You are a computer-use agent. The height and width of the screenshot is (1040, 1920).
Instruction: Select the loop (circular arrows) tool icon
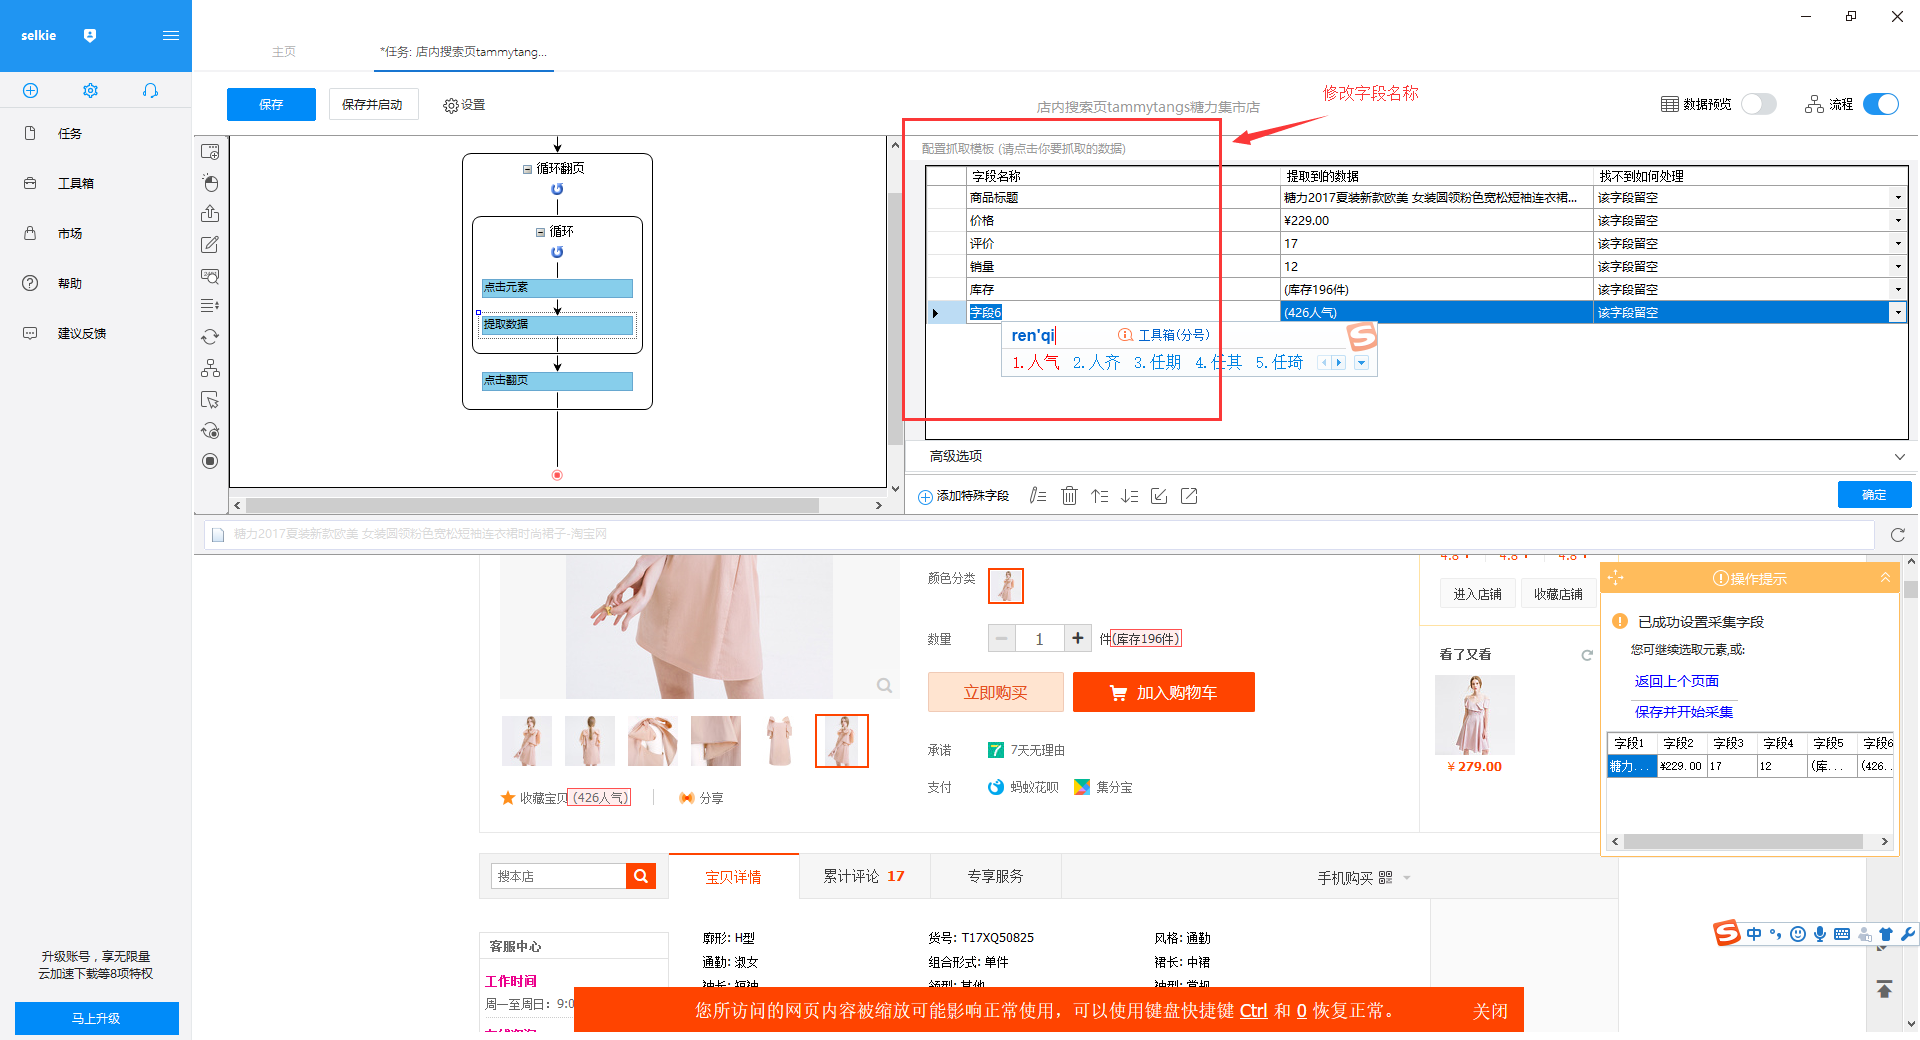pos(210,337)
